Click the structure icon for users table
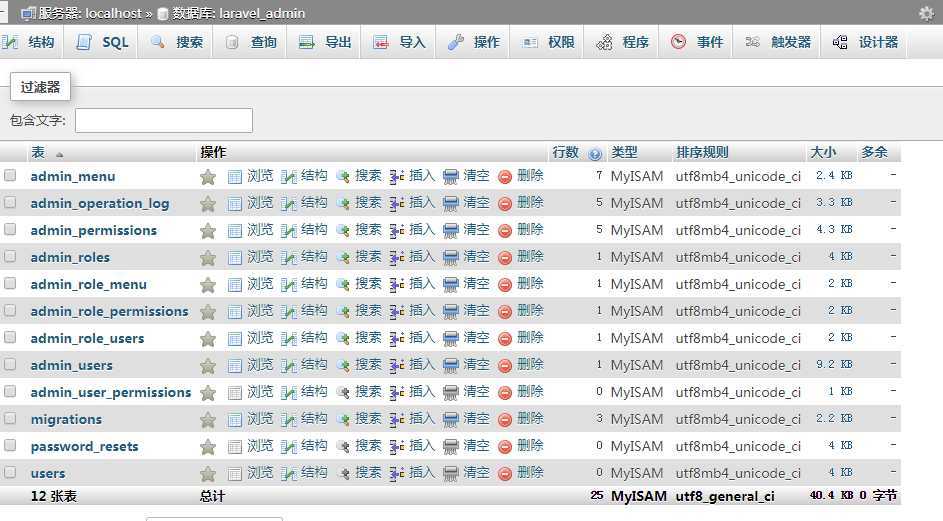 pyautogui.click(x=289, y=474)
